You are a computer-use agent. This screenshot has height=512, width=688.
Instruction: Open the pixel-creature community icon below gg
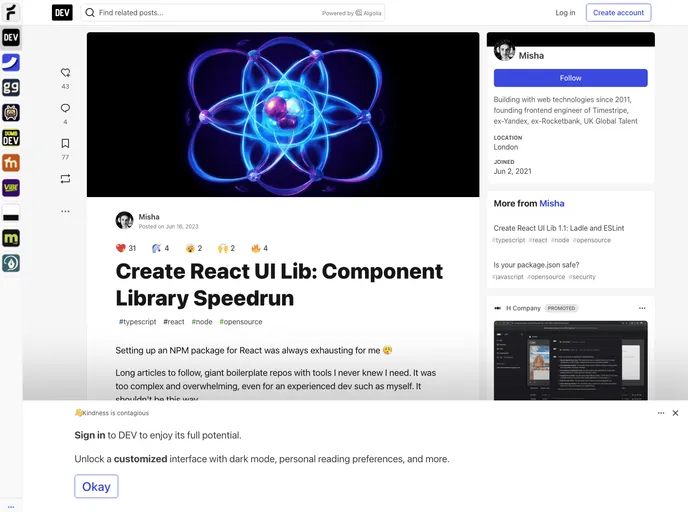pos(11,113)
